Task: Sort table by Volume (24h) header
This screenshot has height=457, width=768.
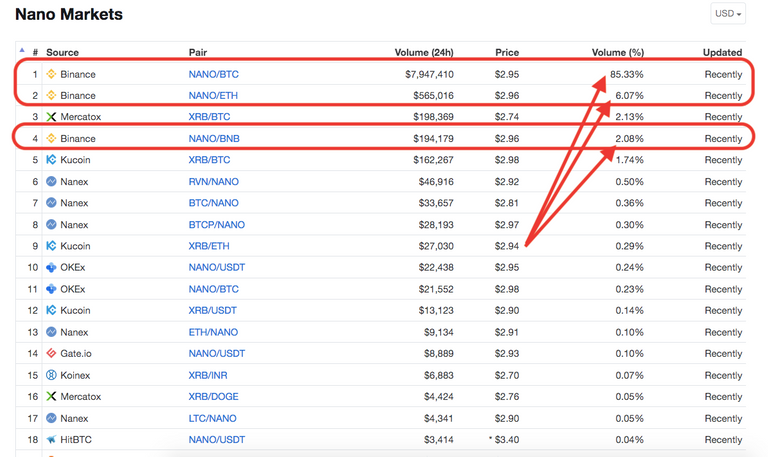Action: pos(424,52)
